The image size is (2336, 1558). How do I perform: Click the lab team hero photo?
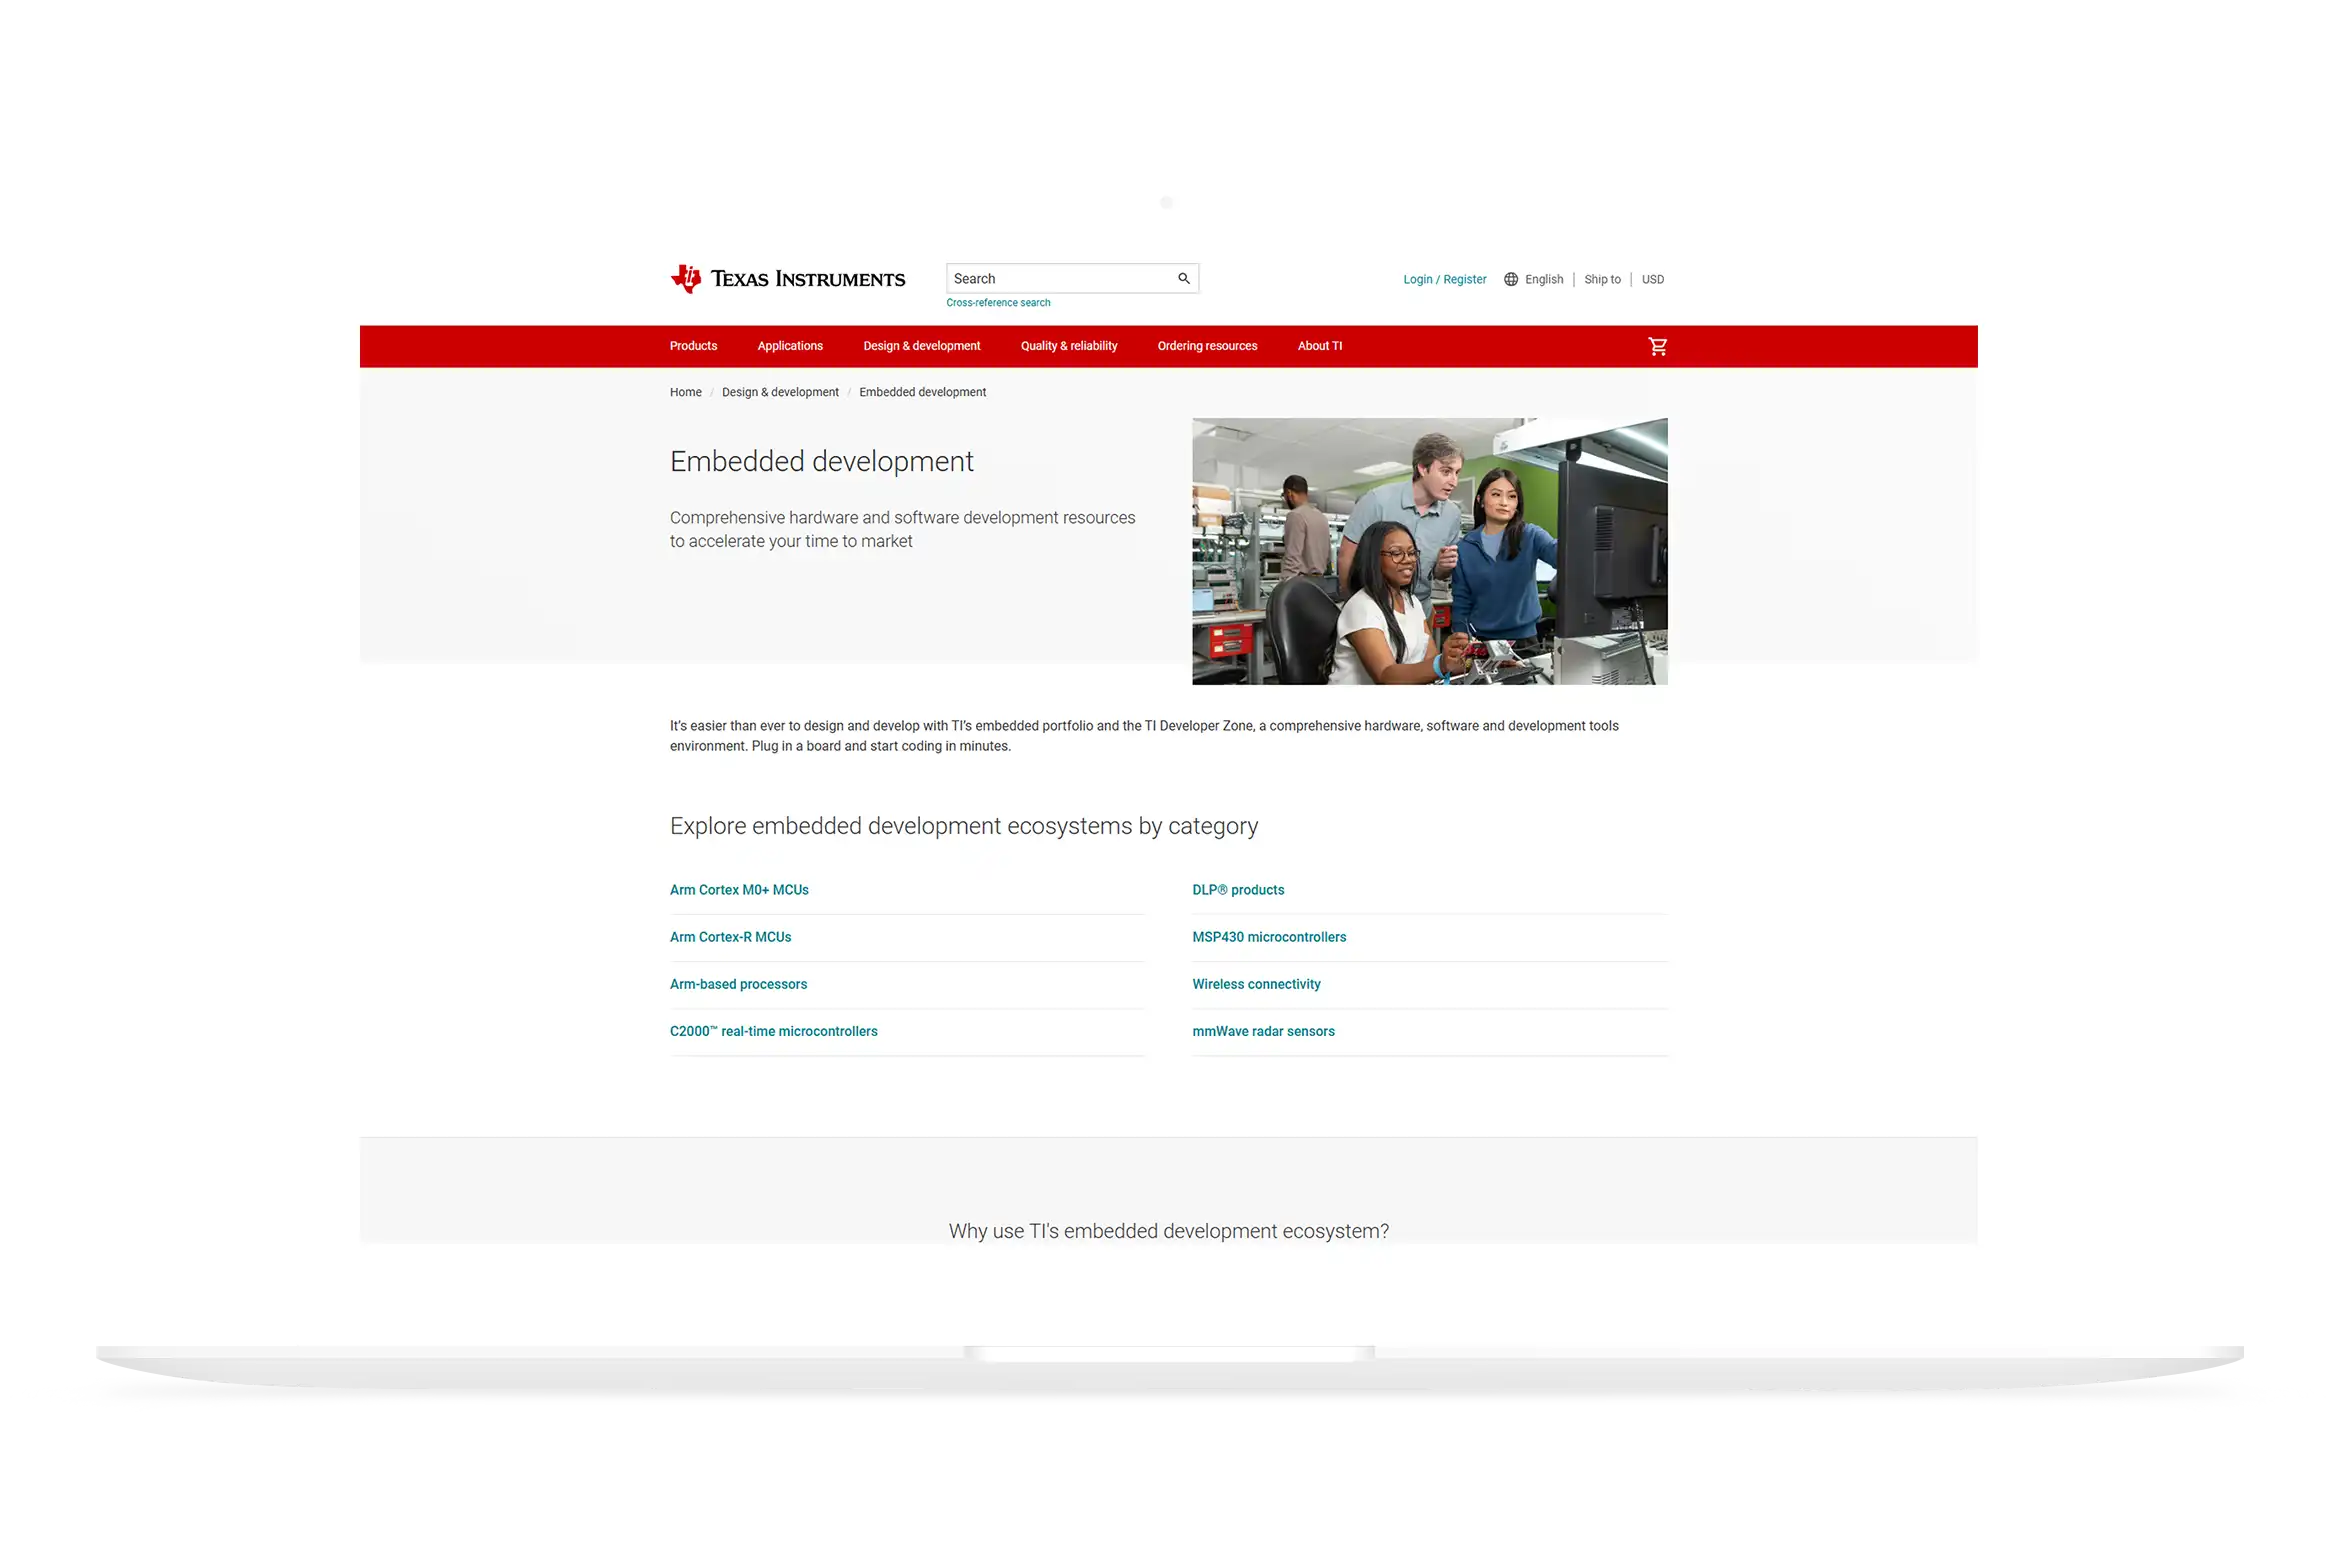tap(1429, 551)
